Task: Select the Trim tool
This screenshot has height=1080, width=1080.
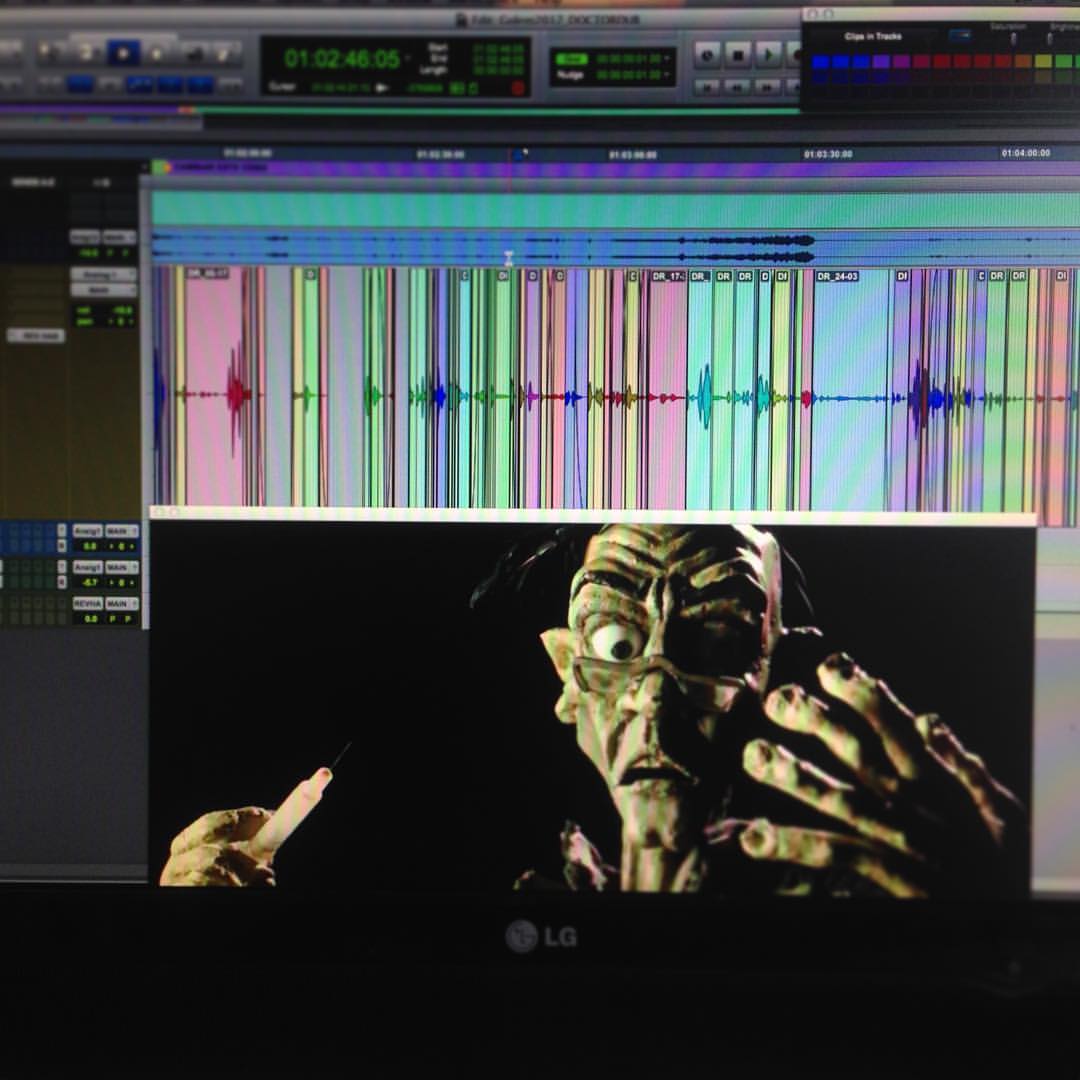Action: click(86, 52)
